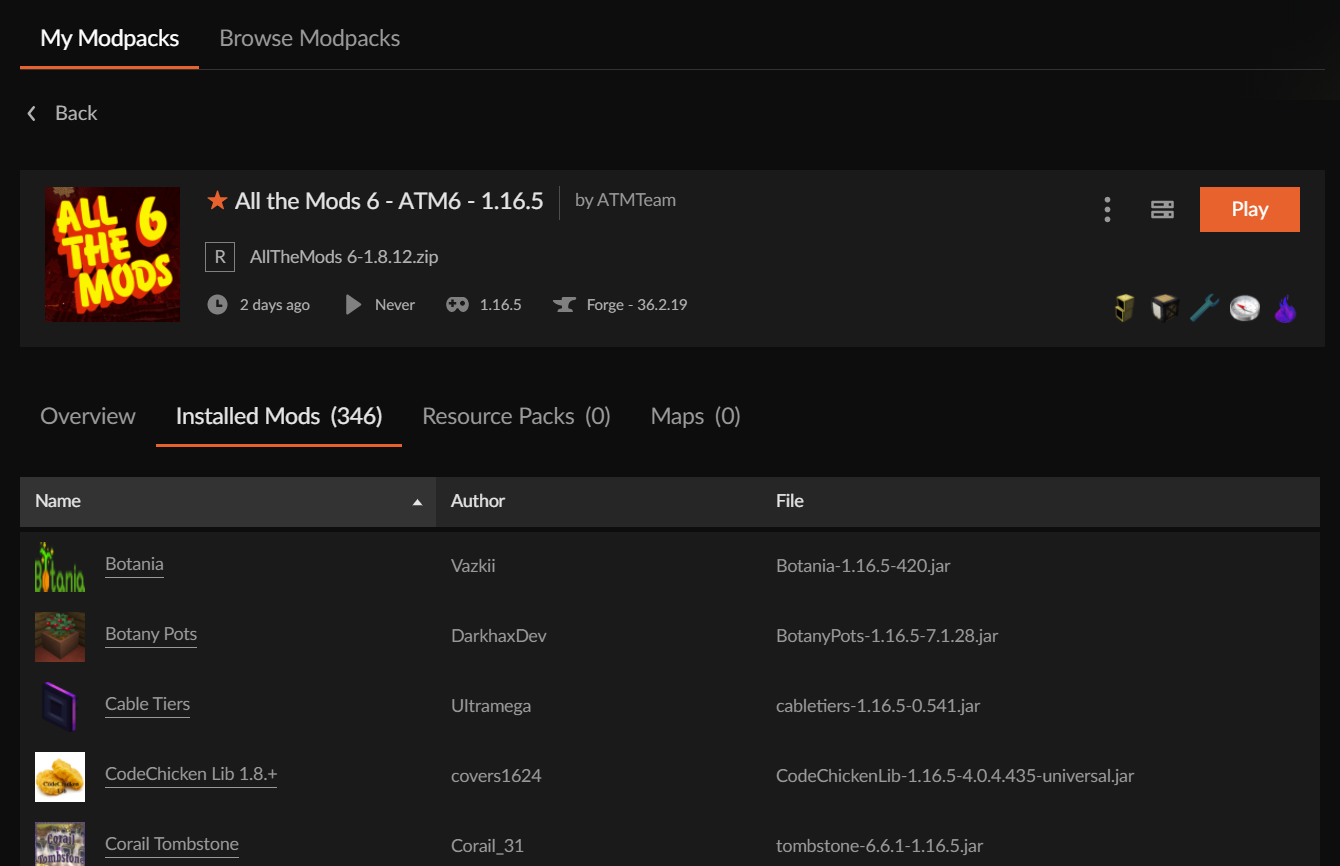Open the CodeChicken Lib 1.8.+ mod link

pyautogui.click(x=191, y=774)
